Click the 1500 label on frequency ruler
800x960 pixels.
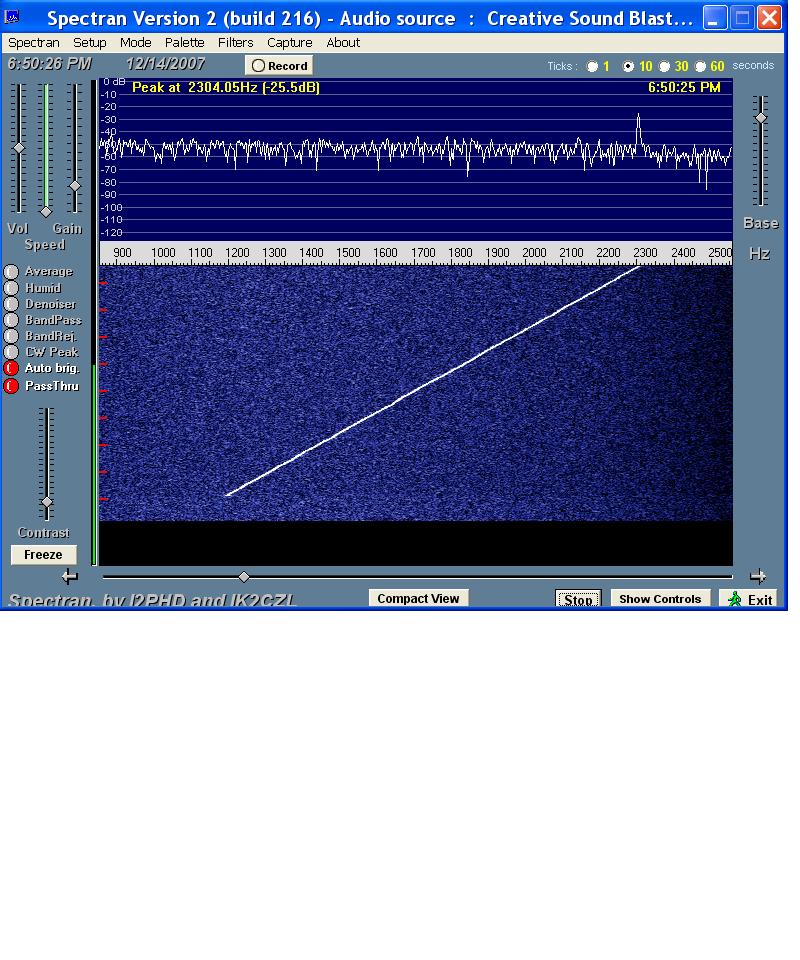348,253
